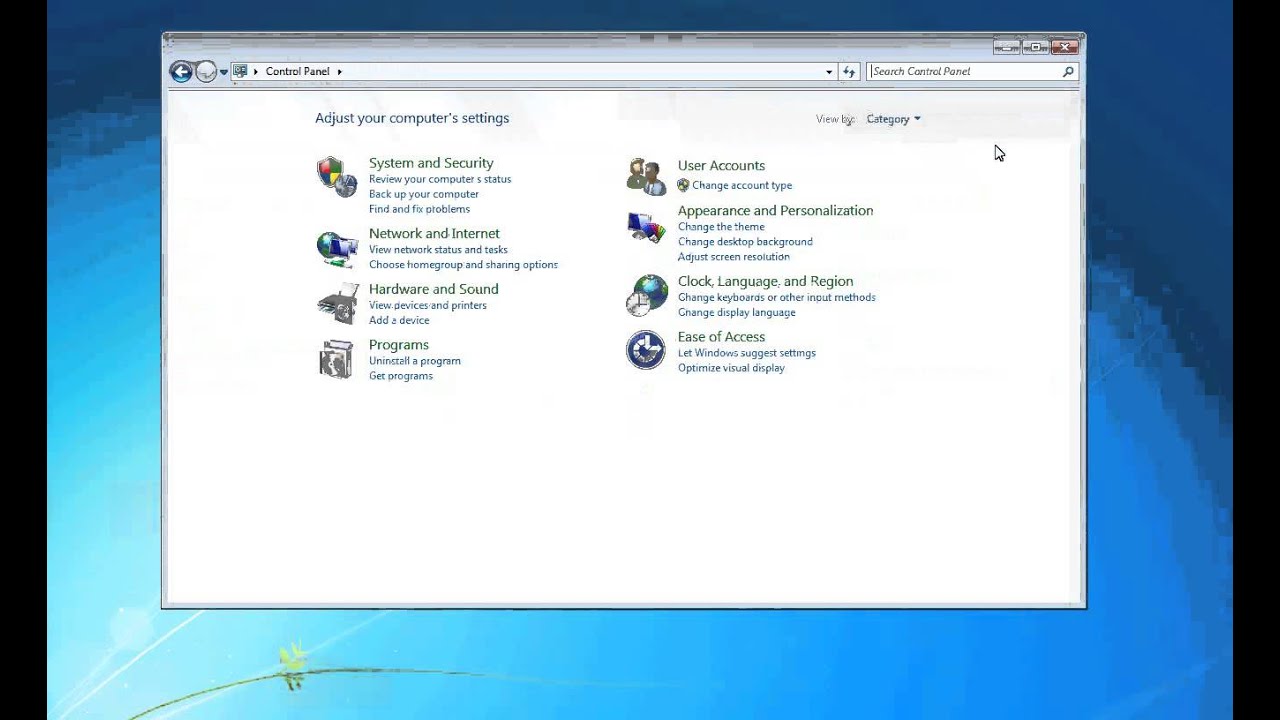
Task: Open the Programs box icon
Action: [x=337, y=359]
